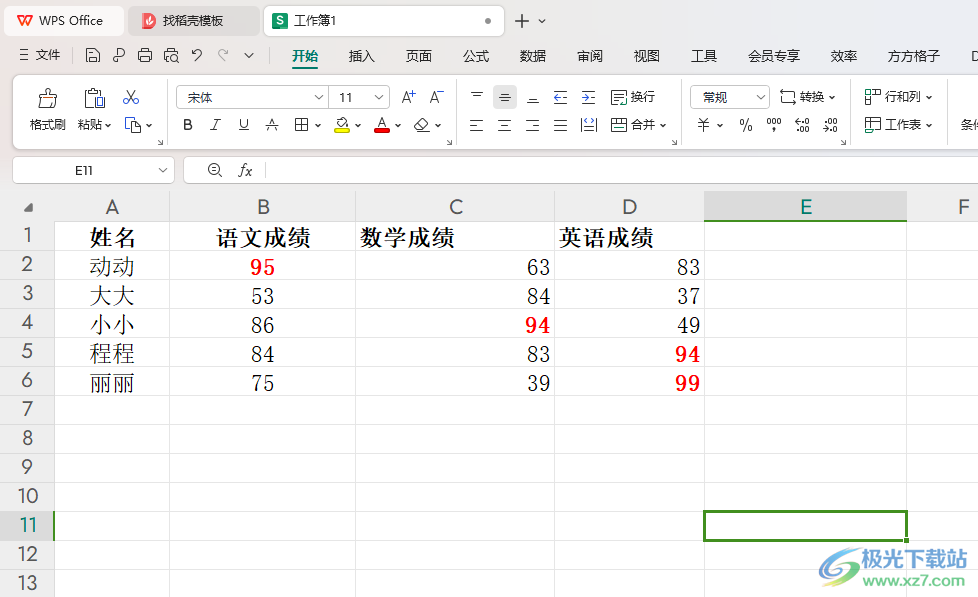The width and height of the screenshot is (978, 597).
Task: Click the fx insert function icon
Action: coord(245,170)
